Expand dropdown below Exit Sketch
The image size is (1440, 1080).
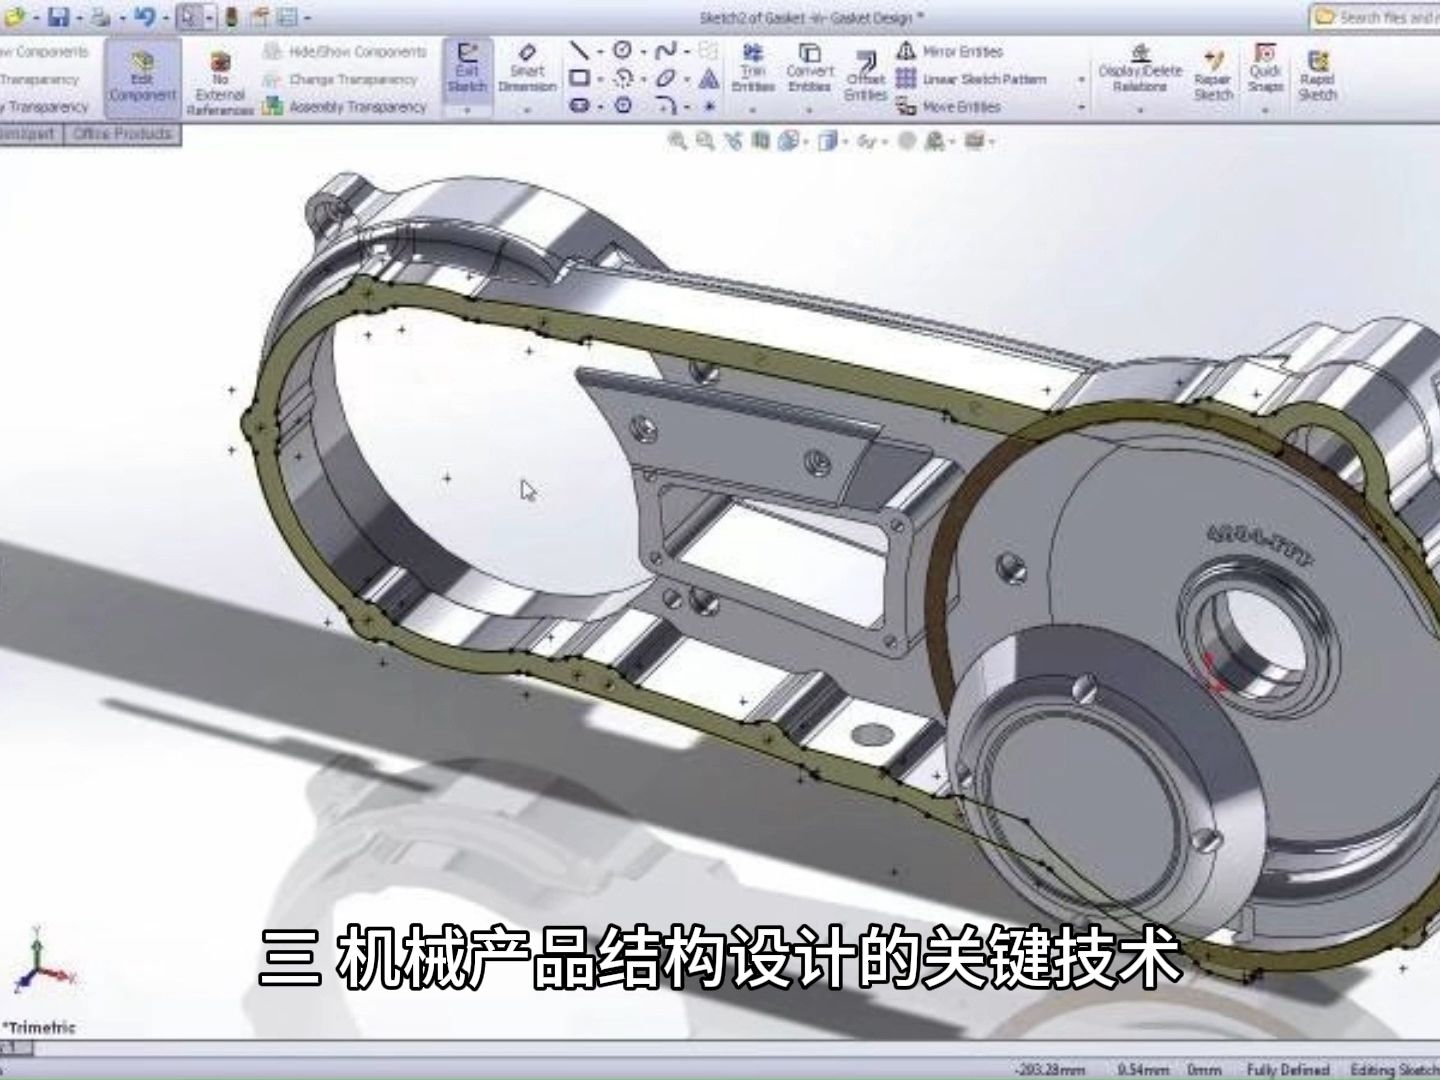click(x=467, y=109)
